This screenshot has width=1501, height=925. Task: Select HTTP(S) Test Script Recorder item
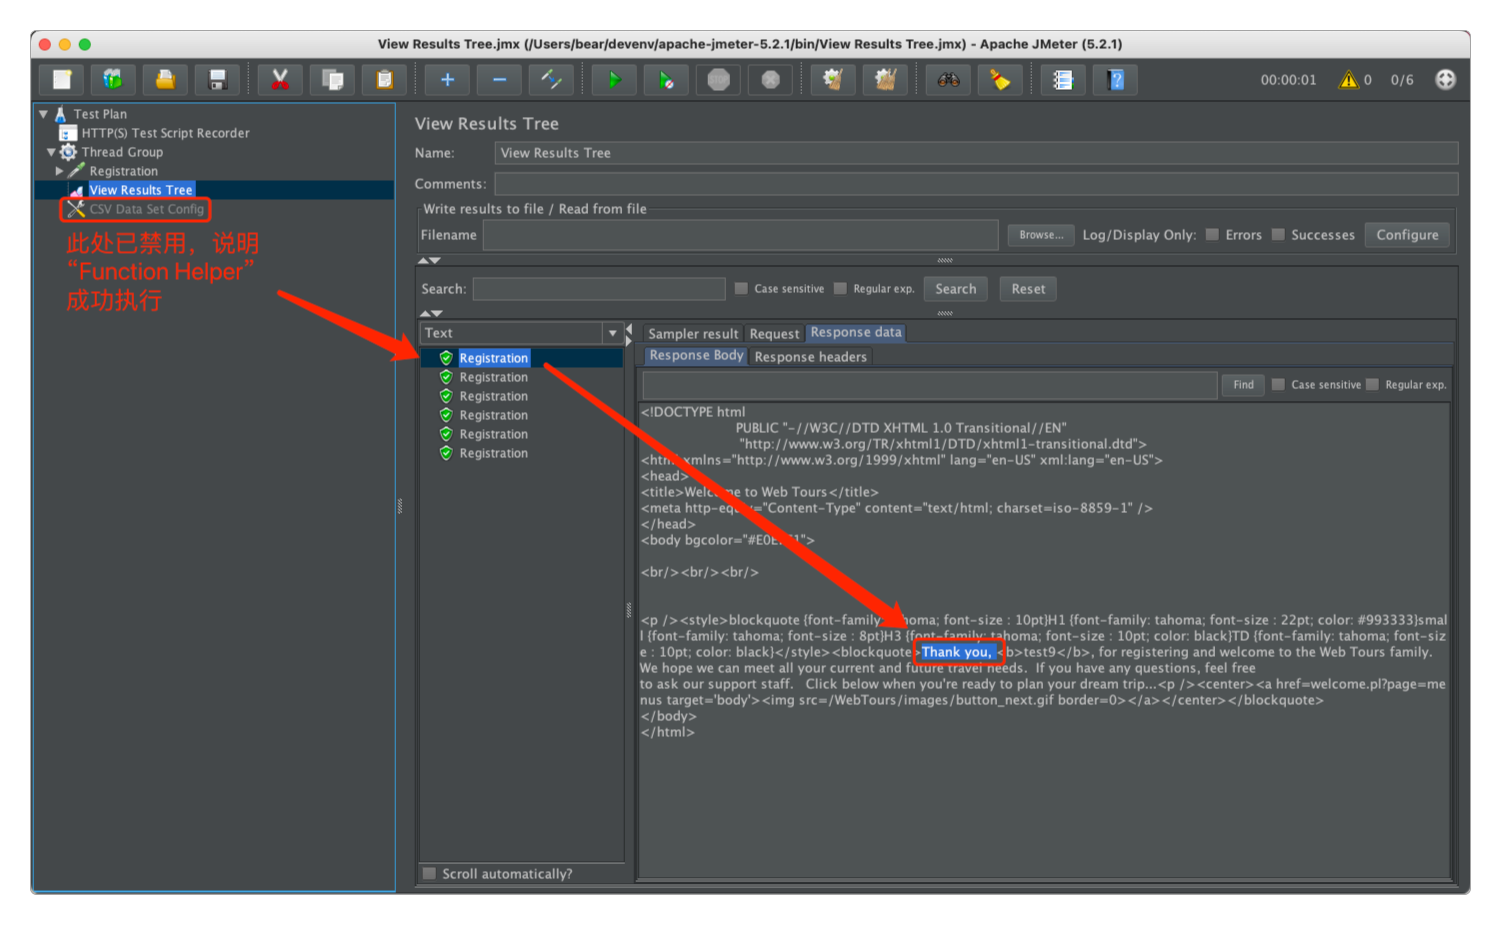[x=165, y=133]
